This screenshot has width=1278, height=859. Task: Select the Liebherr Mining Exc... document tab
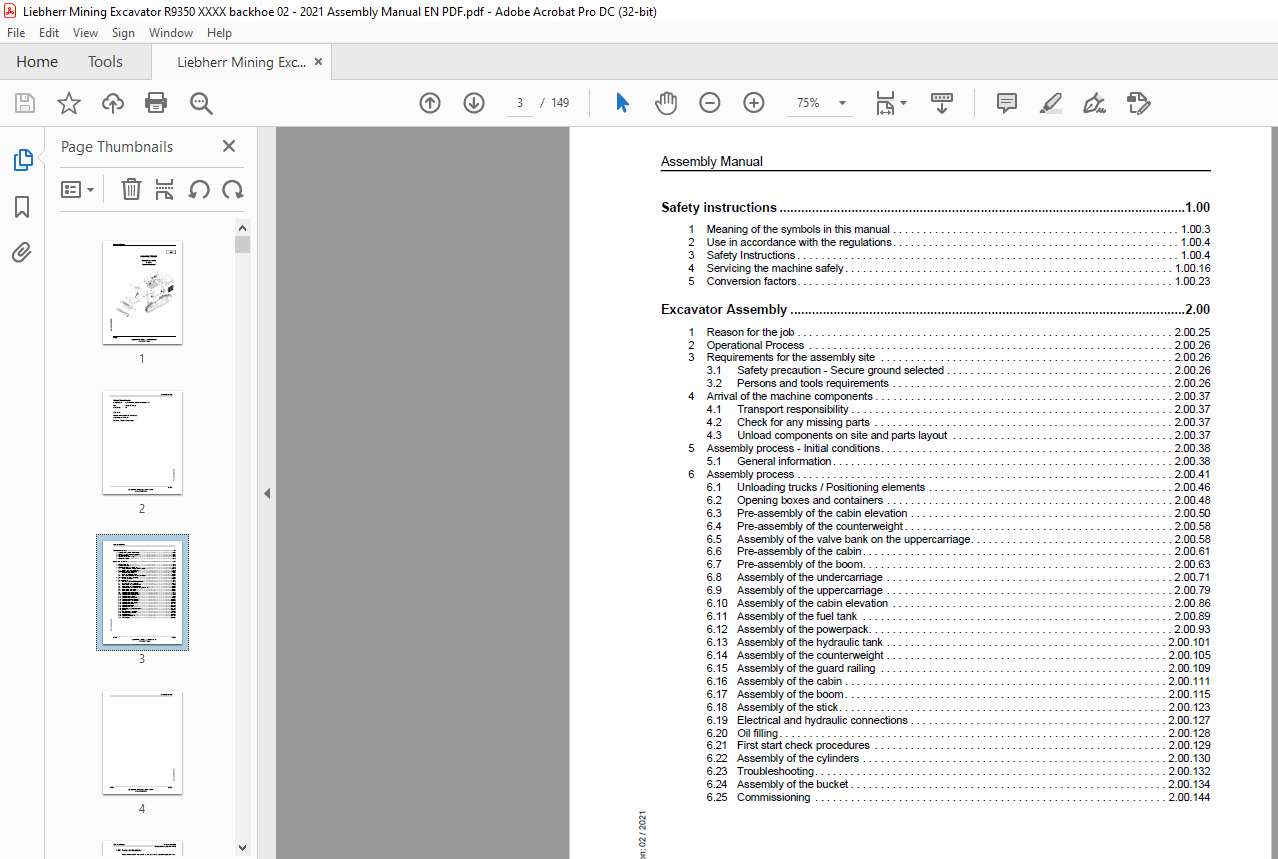[241, 62]
